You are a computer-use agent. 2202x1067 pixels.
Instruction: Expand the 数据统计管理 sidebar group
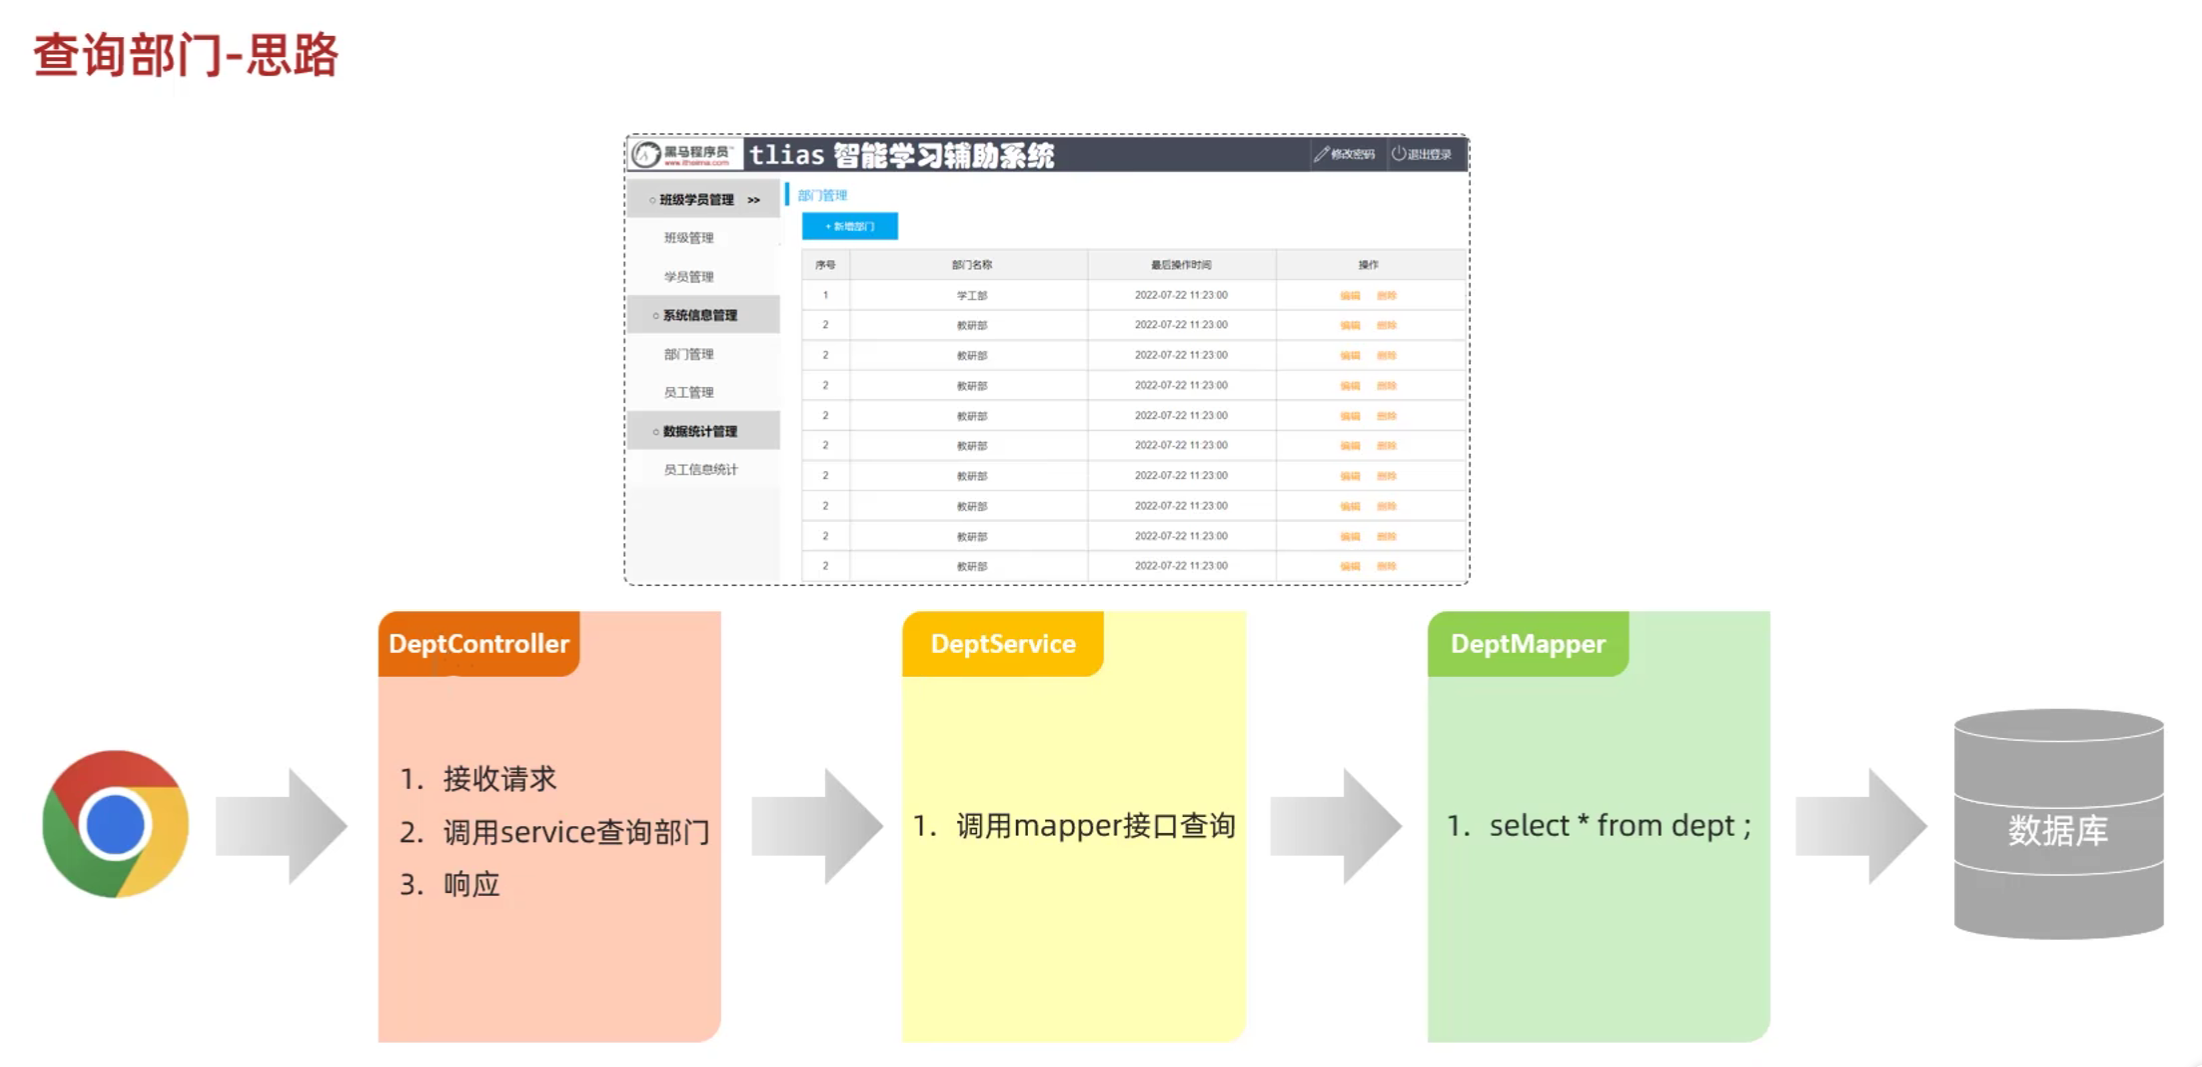(x=700, y=431)
